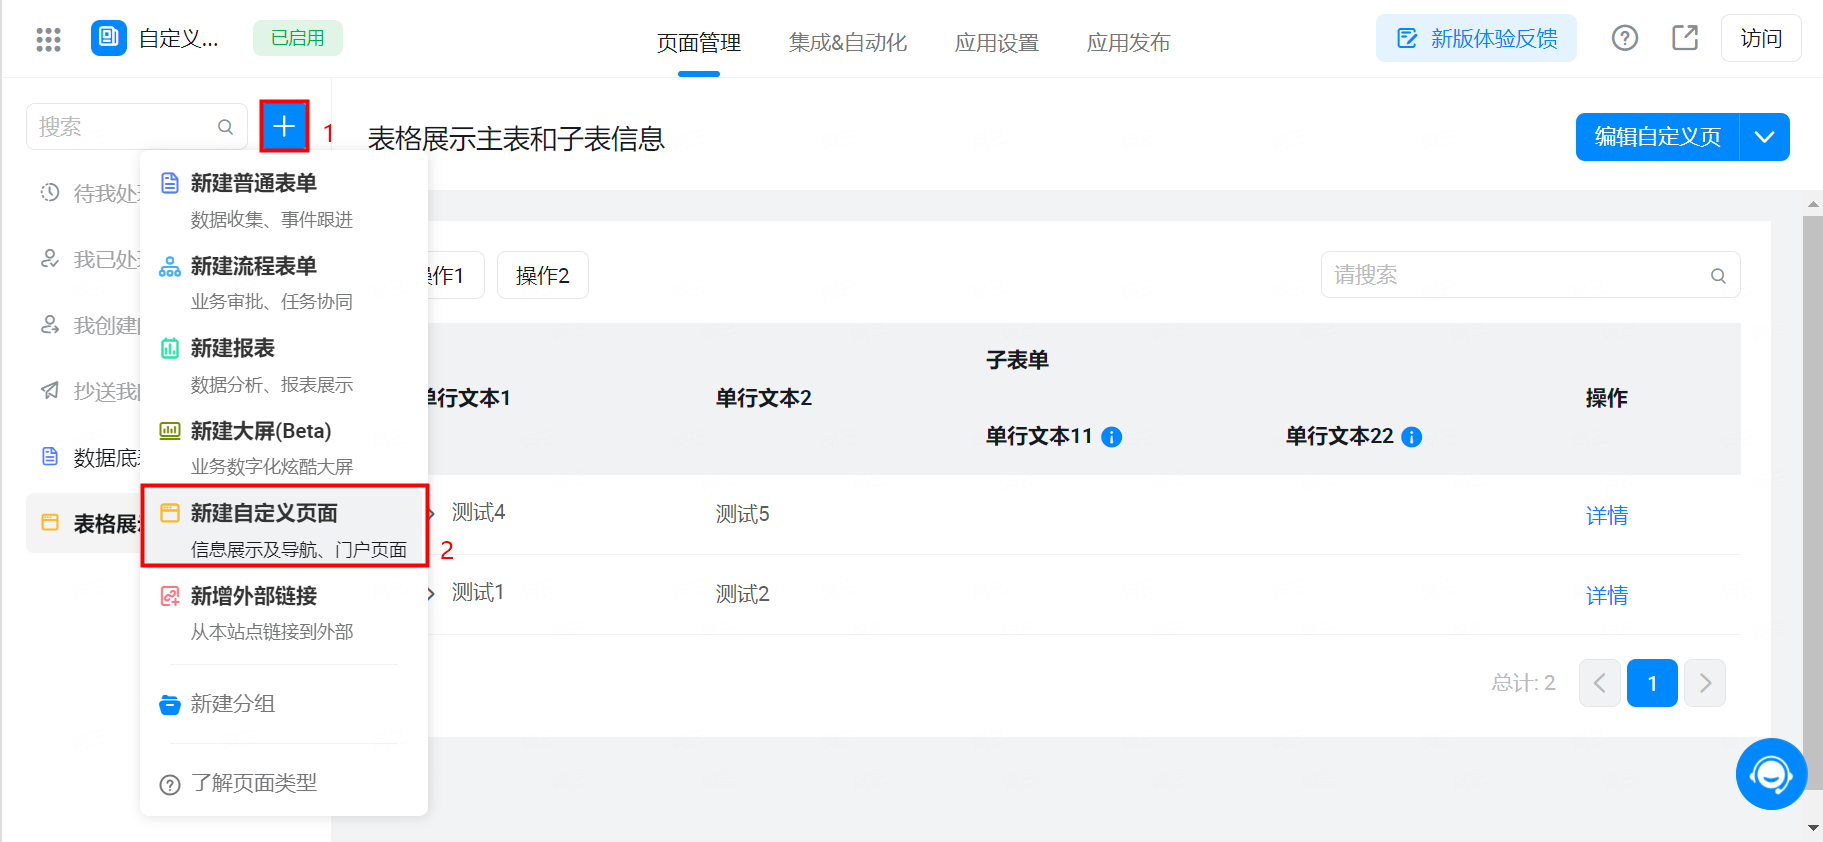This screenshot has width=1823, height=842.
Task: Select 新建大屏(Beta) menu option
Action: pyautogui.click(x=284, y=448)
